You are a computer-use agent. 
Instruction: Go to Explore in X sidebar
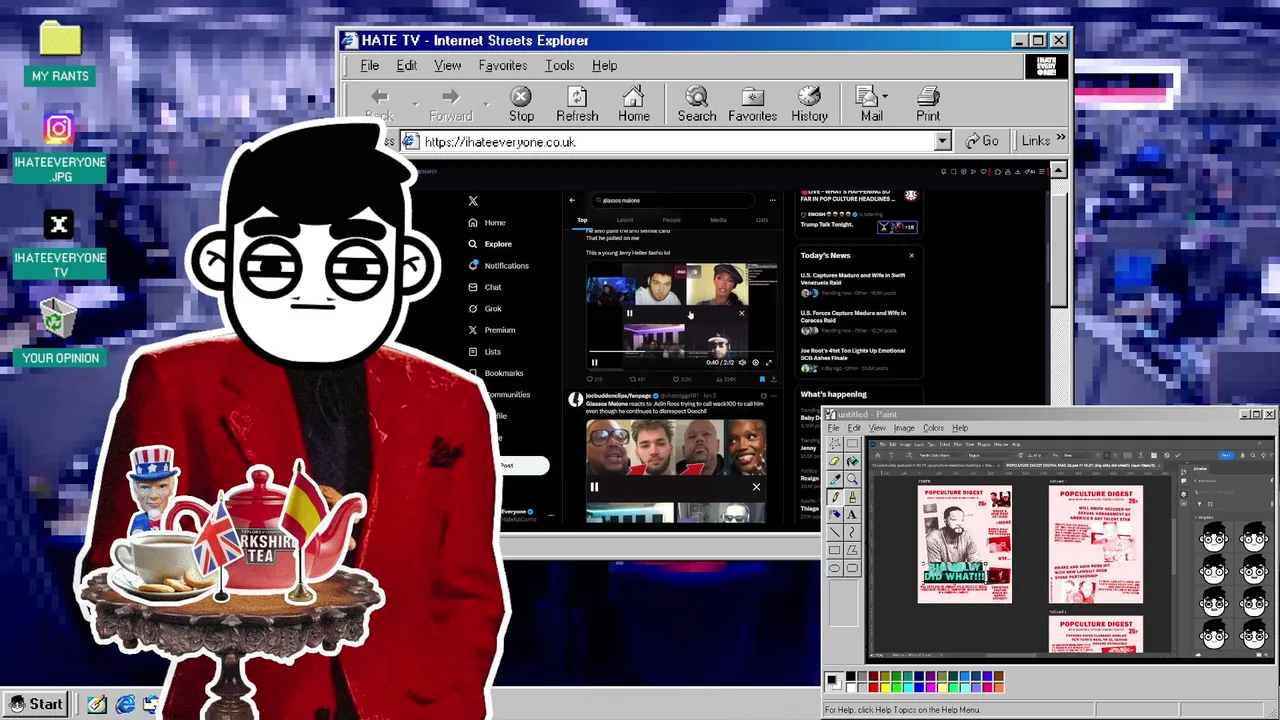click(490, 244)
